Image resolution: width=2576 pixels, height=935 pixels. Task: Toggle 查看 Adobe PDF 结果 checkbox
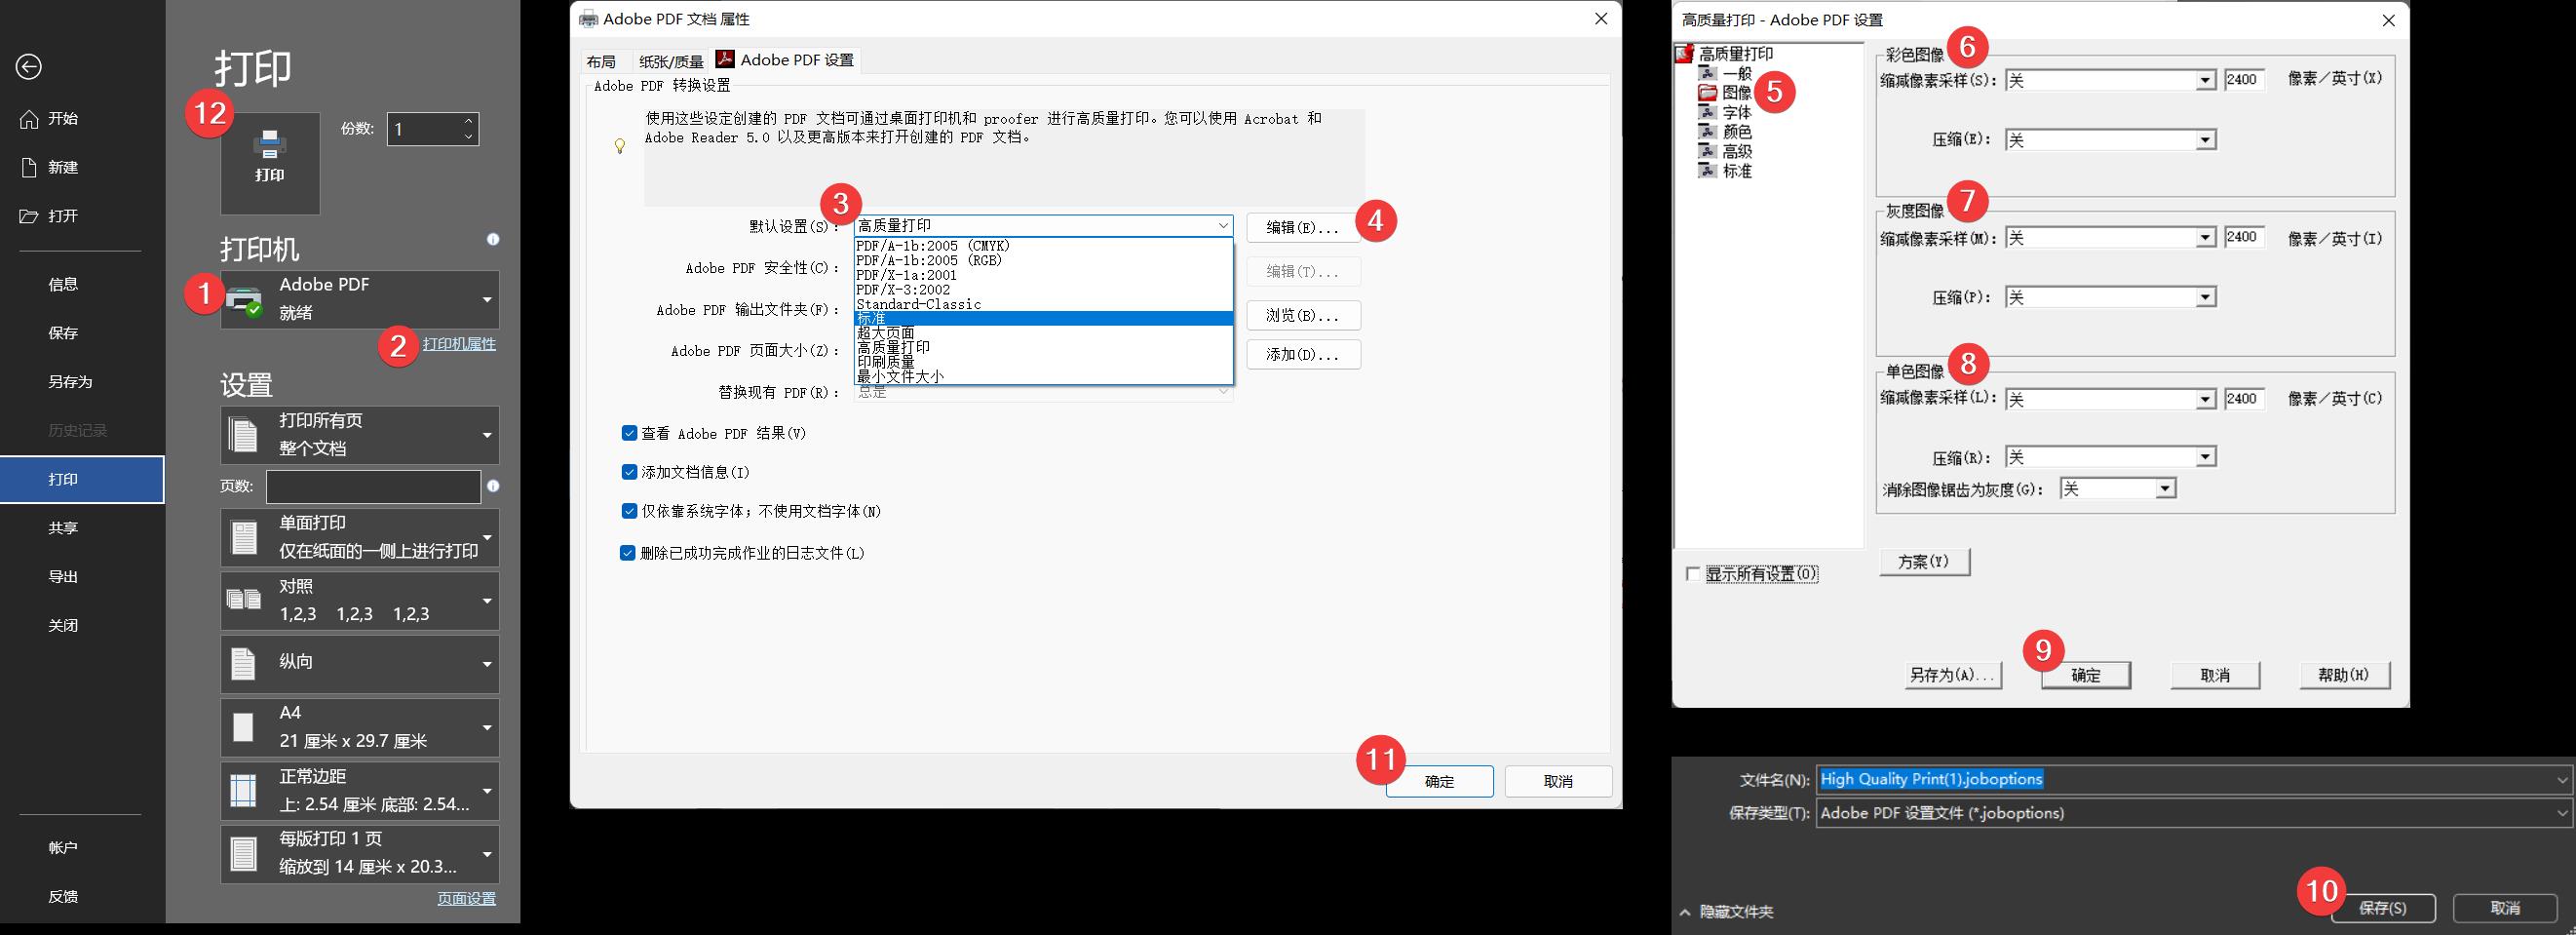(x=629, y=433)
